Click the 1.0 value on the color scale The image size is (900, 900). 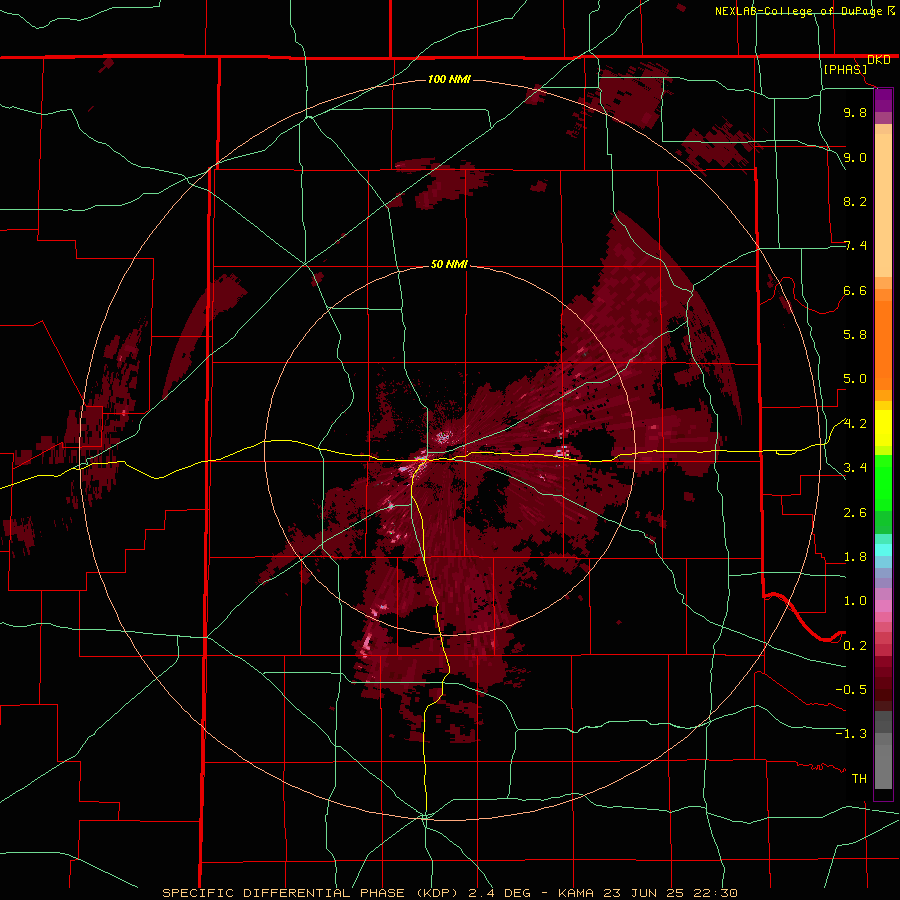(x=855, y=601)
